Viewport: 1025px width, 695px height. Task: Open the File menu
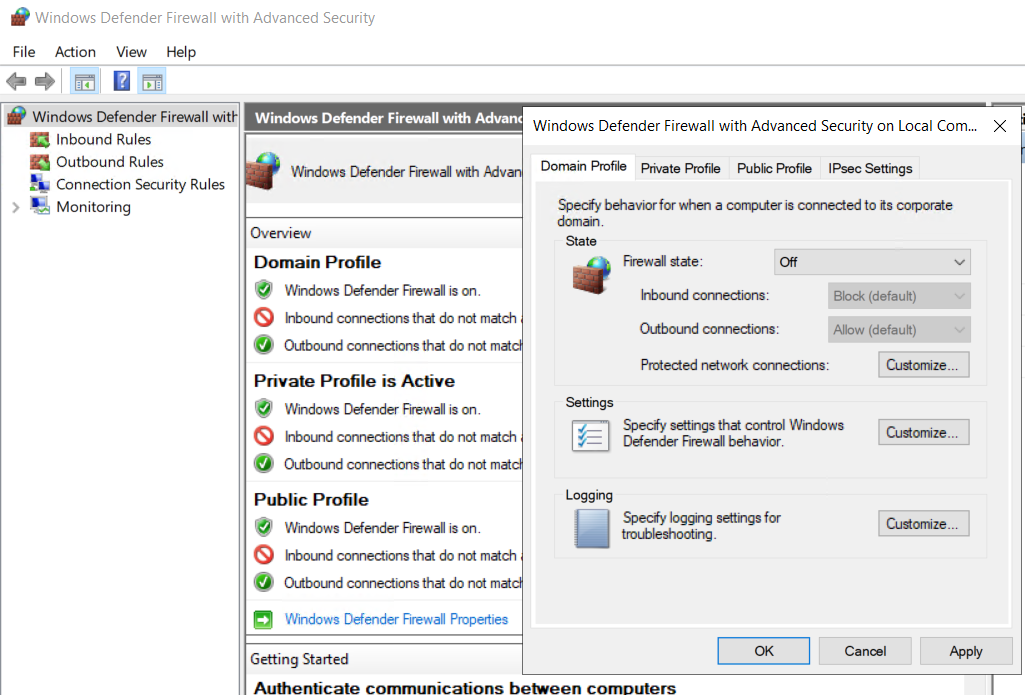click(24, 52)
